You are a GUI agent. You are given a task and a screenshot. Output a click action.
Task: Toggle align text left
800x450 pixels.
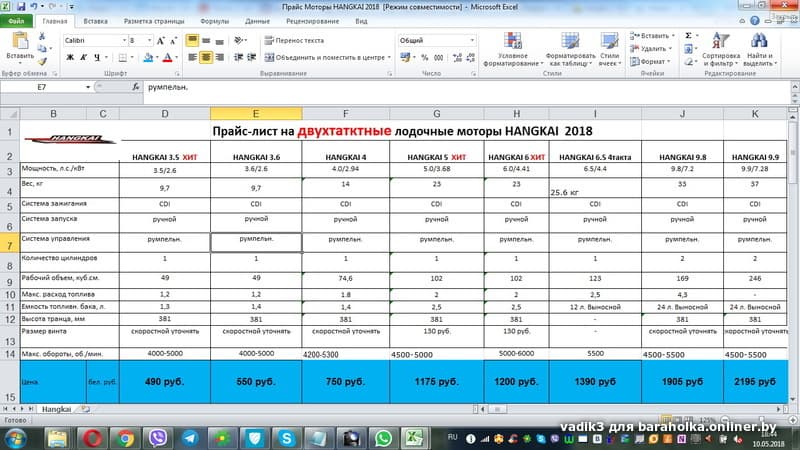pyautogui.click(x=192, y=57)
